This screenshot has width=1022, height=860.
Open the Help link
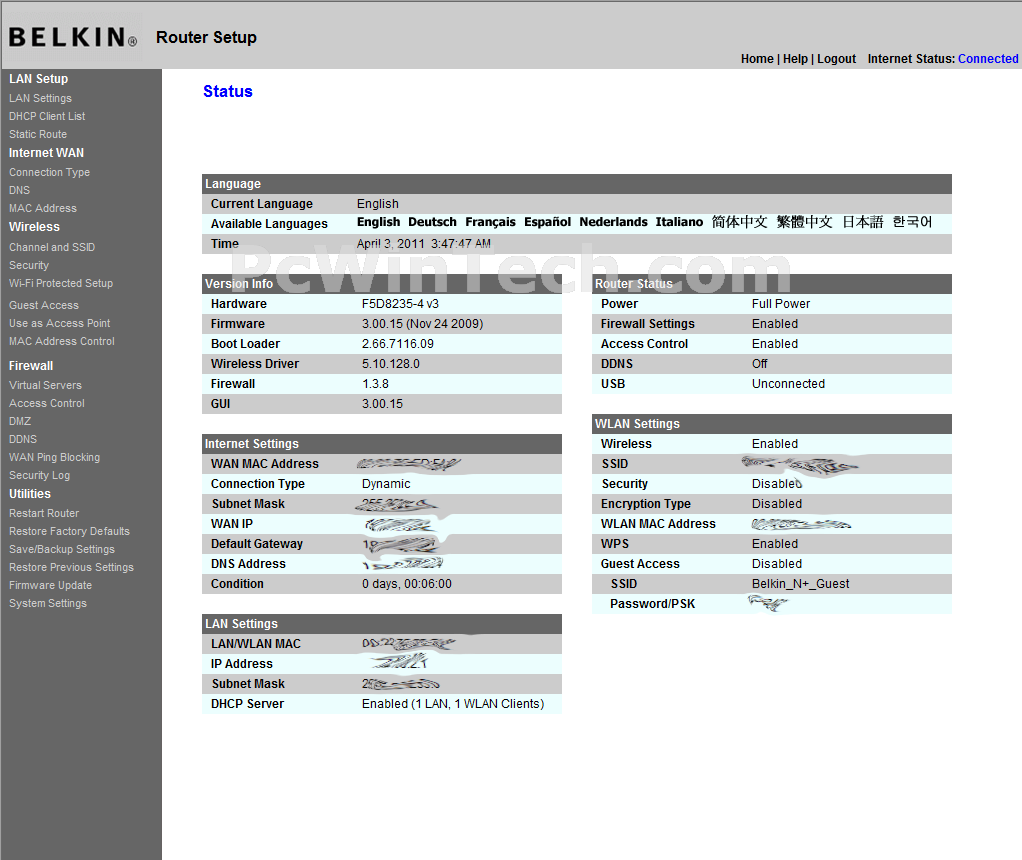[x=795, y=59]
